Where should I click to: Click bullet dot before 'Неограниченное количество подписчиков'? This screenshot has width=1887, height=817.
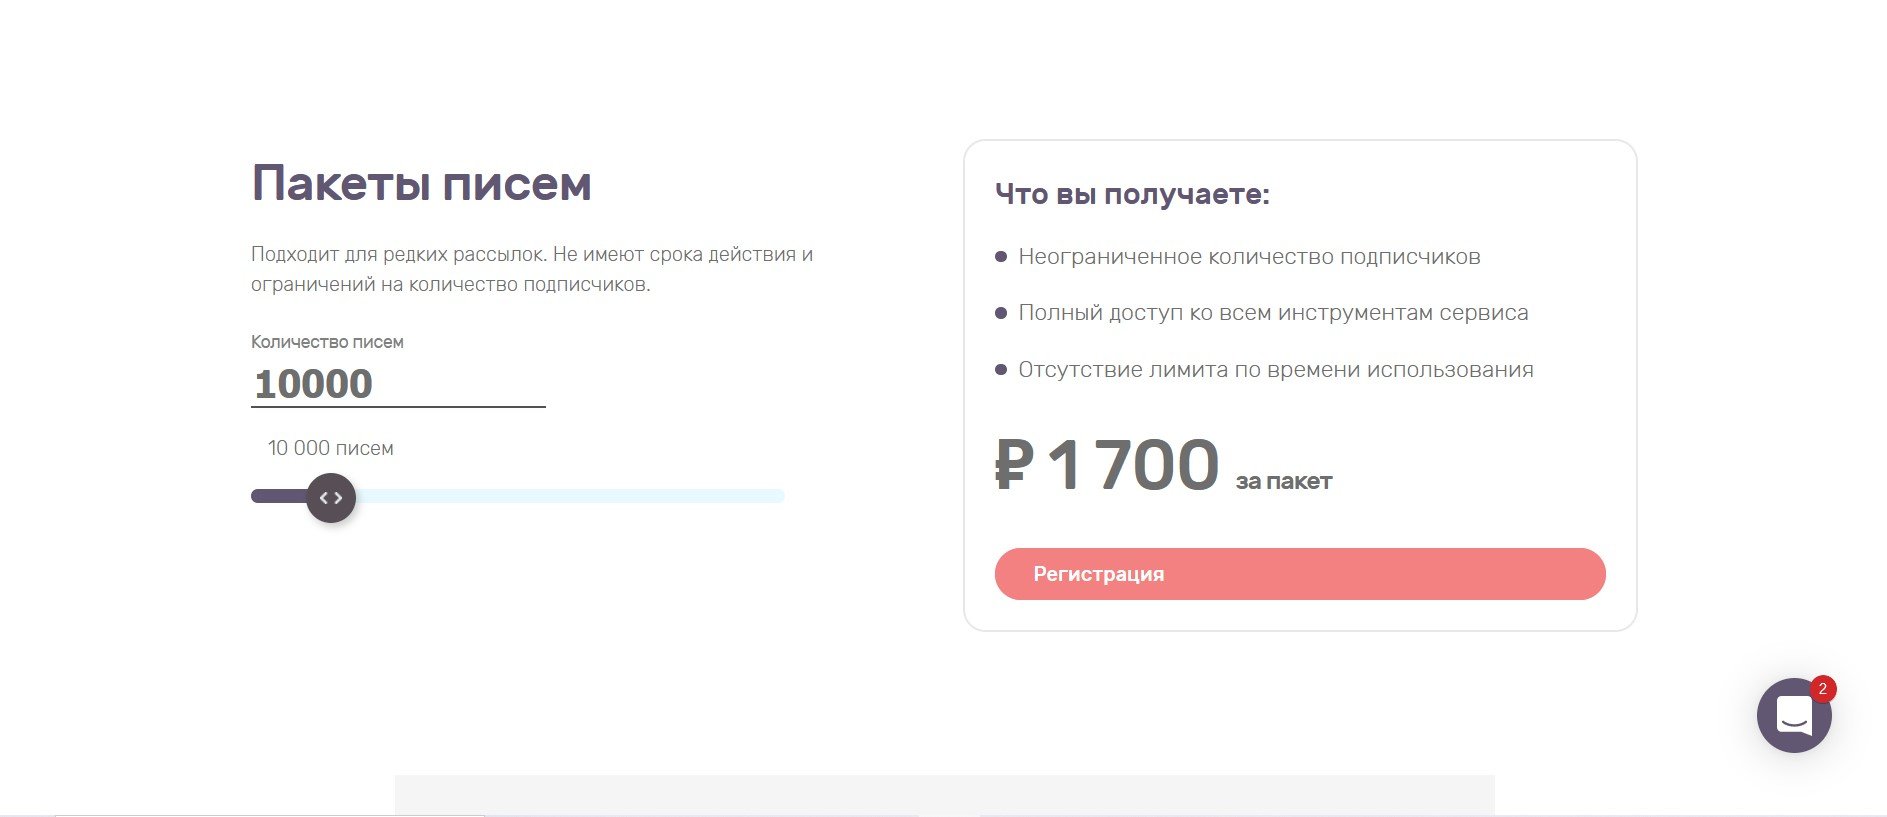coord(1001,257)
